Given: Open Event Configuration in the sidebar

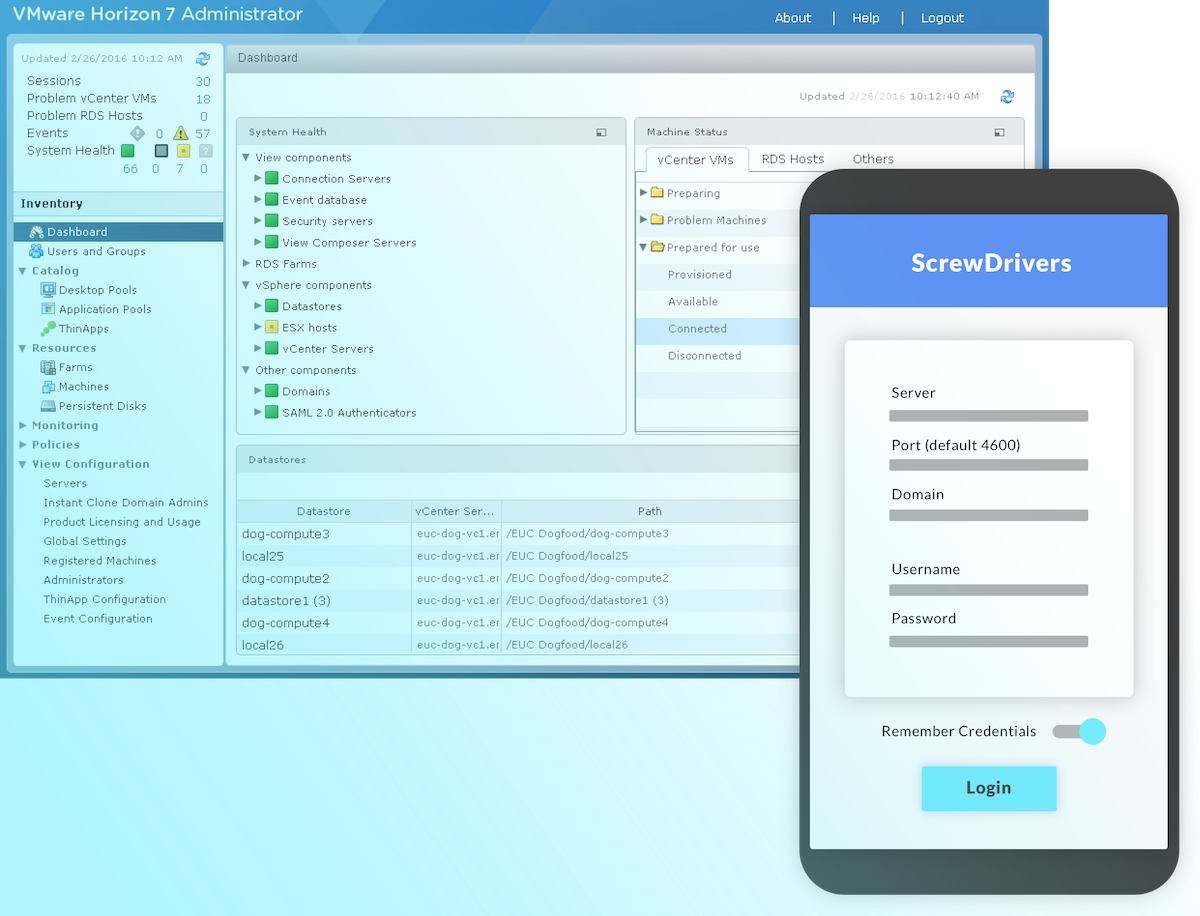Looking at the screenshot, I should [98, 619].
